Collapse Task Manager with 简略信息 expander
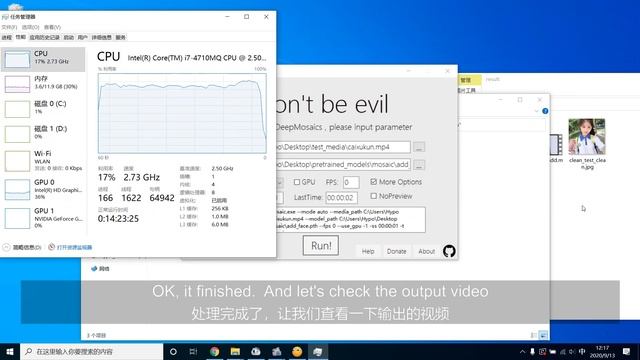Image resolution: width=640 pixels, height=360 pixels. (x=22, y=247)
